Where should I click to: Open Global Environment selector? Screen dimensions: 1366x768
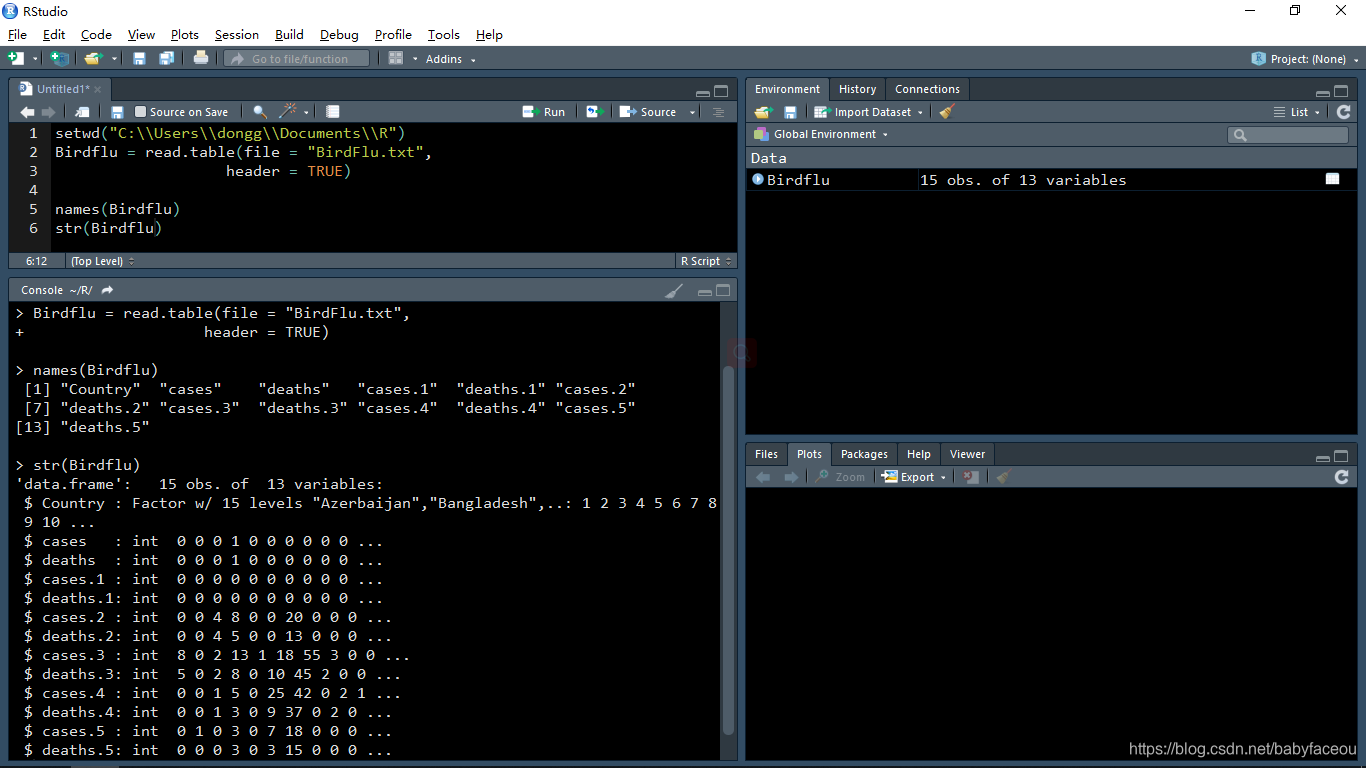[x=821, y=134]
